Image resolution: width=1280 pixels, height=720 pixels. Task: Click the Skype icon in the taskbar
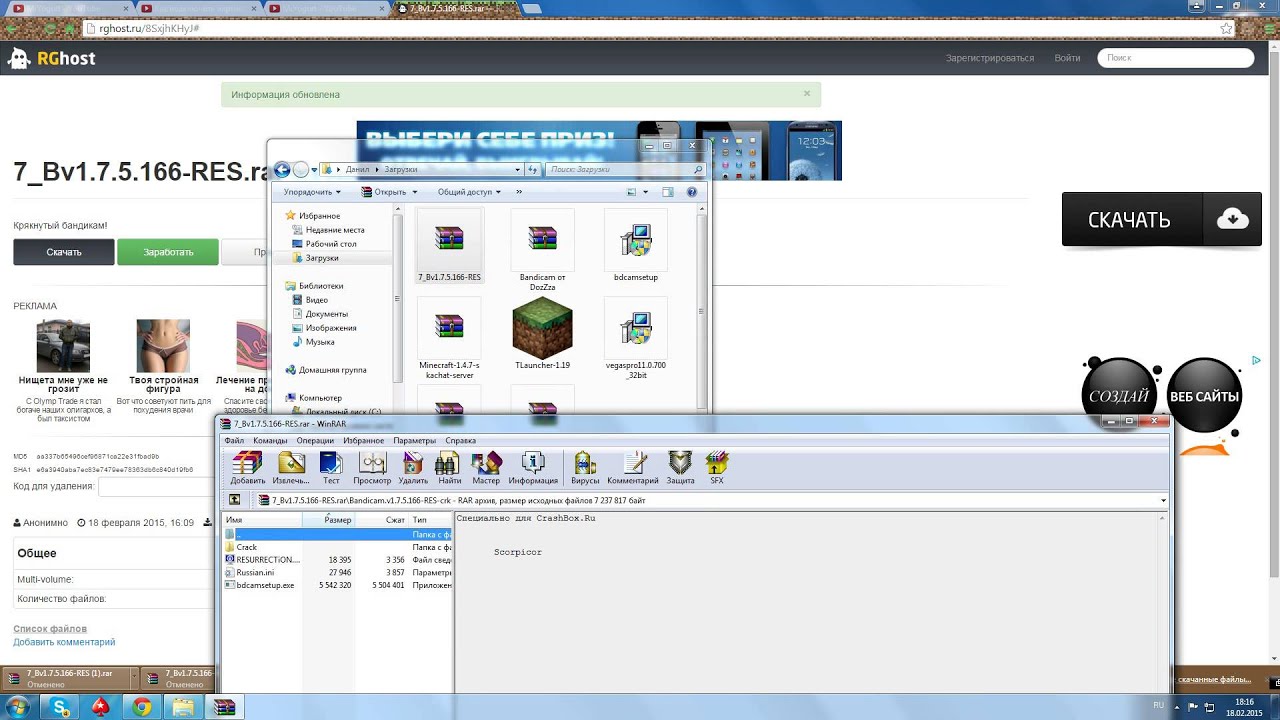60,707
